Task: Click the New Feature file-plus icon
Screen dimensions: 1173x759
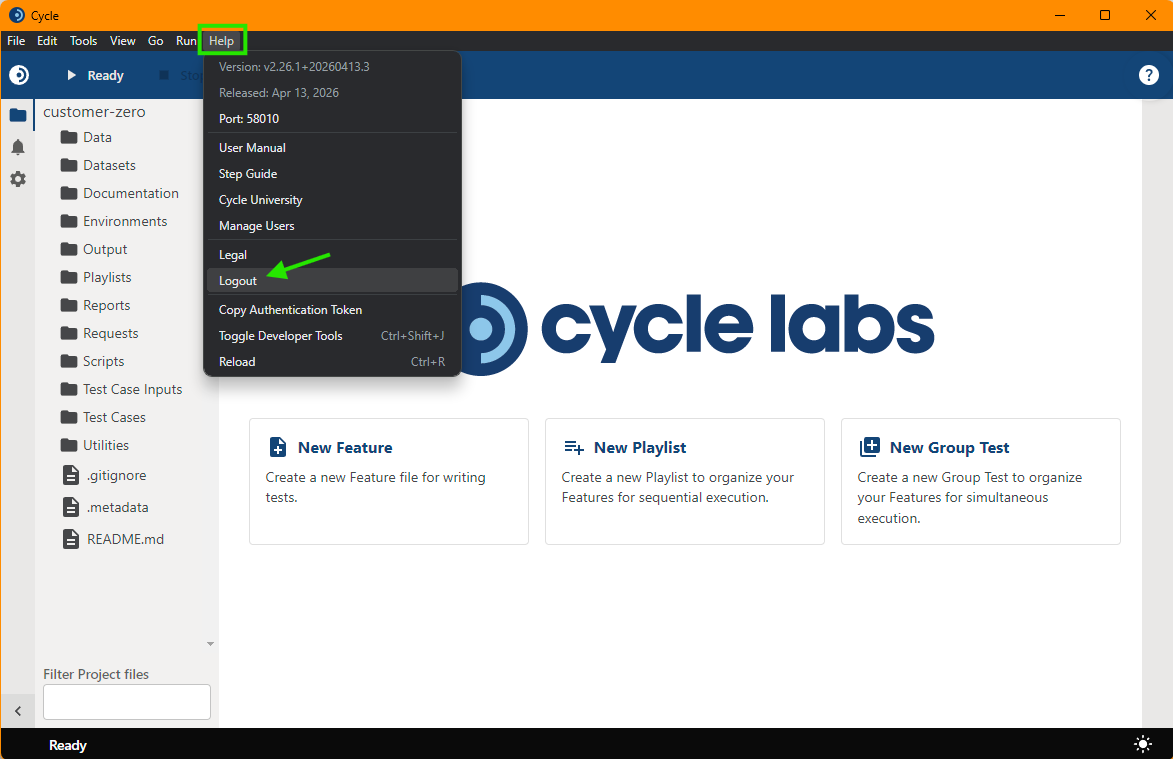Action: [278, 447]
